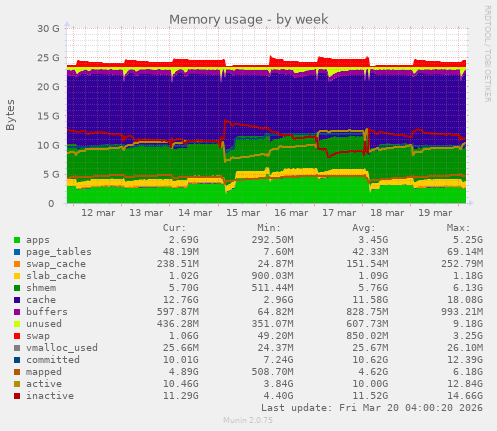497x431 pixels.
Task: Select the 'inactive' legend label
Action: tap(50, 396)
